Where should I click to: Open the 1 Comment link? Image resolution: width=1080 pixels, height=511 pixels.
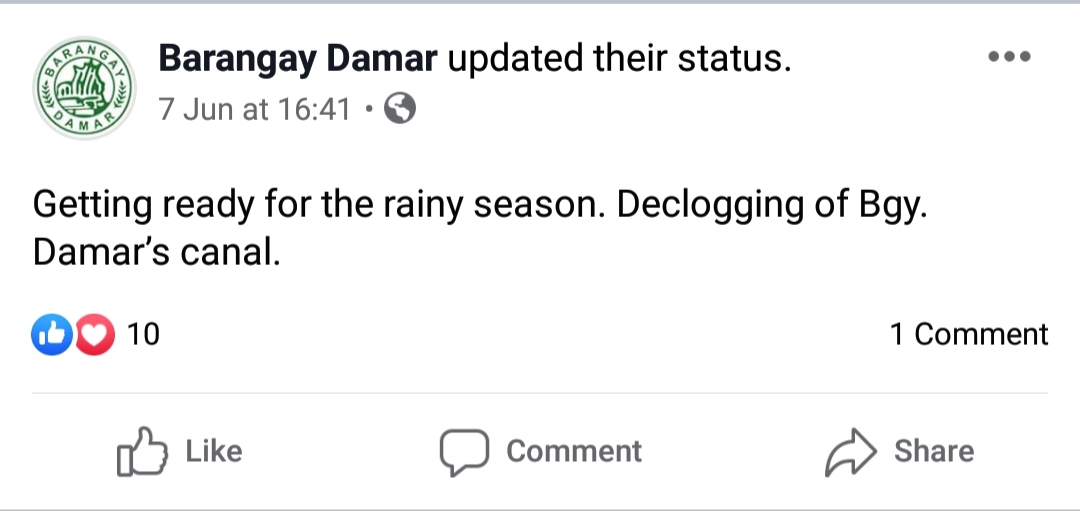tap(969, 334)
